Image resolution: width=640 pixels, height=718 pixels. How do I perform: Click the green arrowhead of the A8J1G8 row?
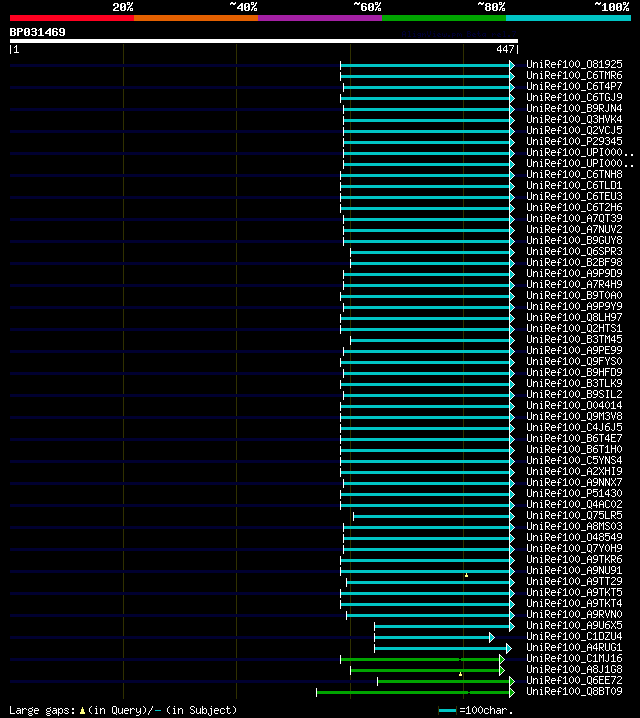point(502,670)
